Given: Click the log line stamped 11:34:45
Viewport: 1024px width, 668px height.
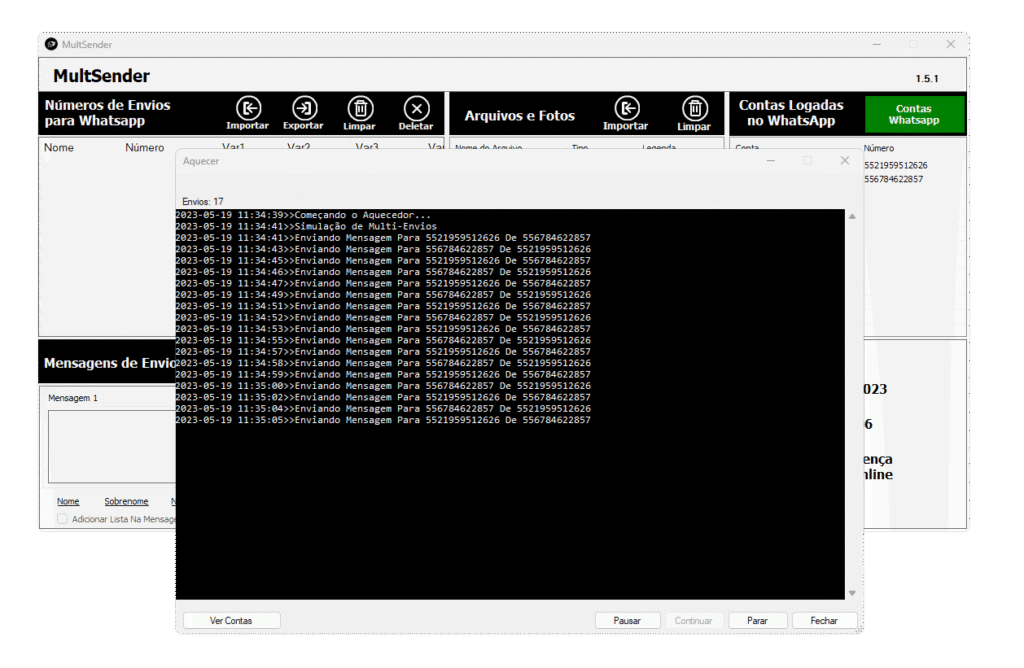Looking at the screenshot, I should pyautogui.click(x=383, y=261).
